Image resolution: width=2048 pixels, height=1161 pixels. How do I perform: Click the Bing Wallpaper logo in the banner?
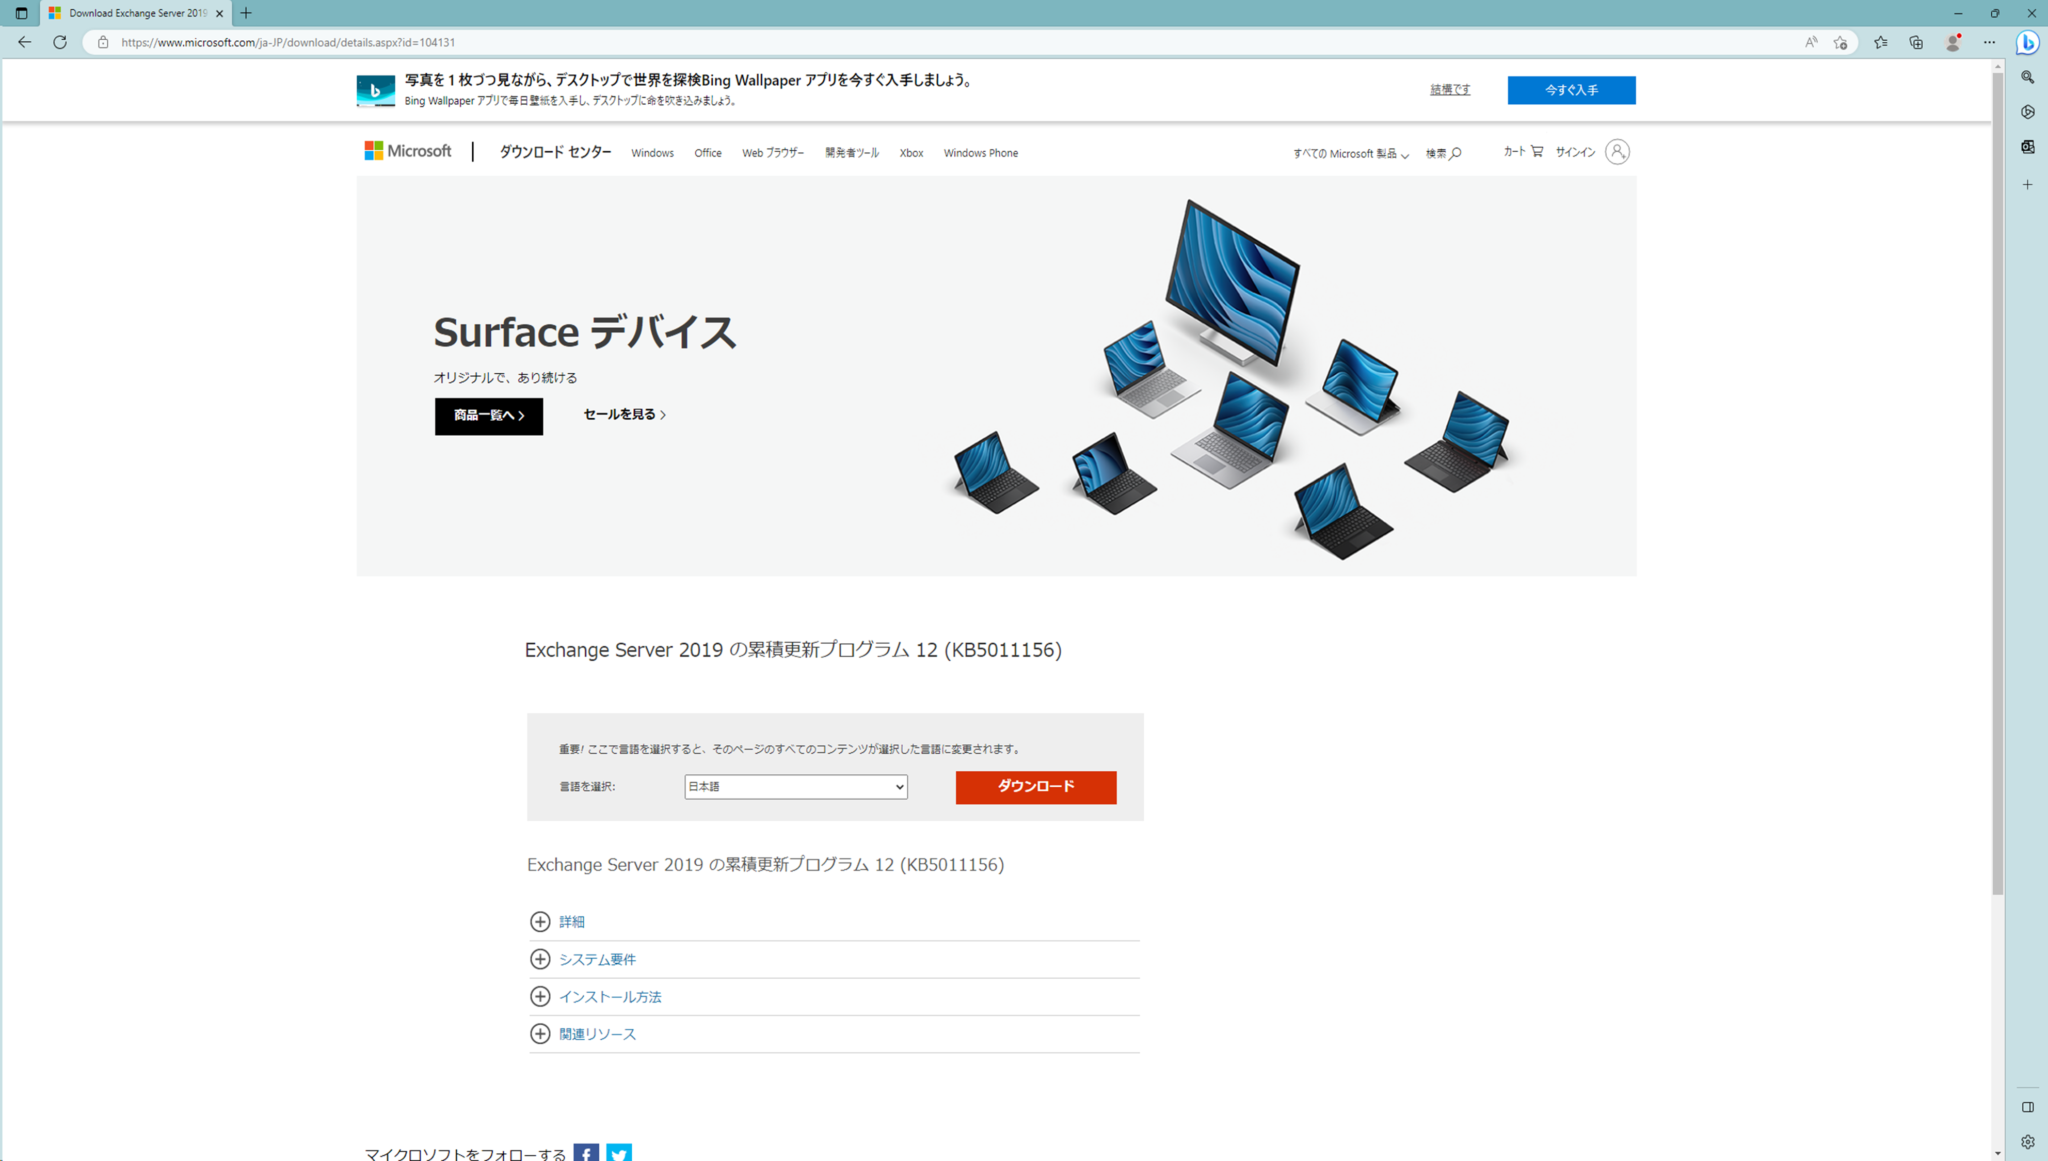tap(375, 90)
